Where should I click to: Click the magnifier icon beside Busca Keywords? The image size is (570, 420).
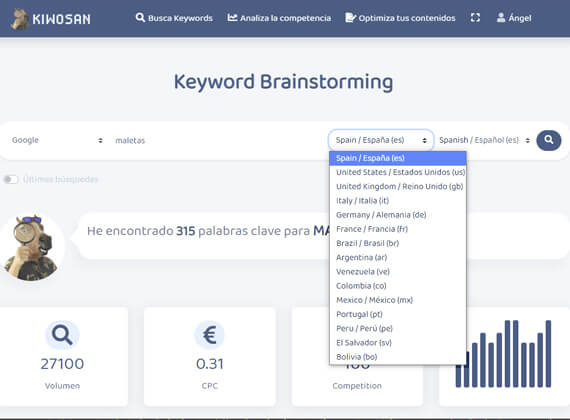point(140,17)
